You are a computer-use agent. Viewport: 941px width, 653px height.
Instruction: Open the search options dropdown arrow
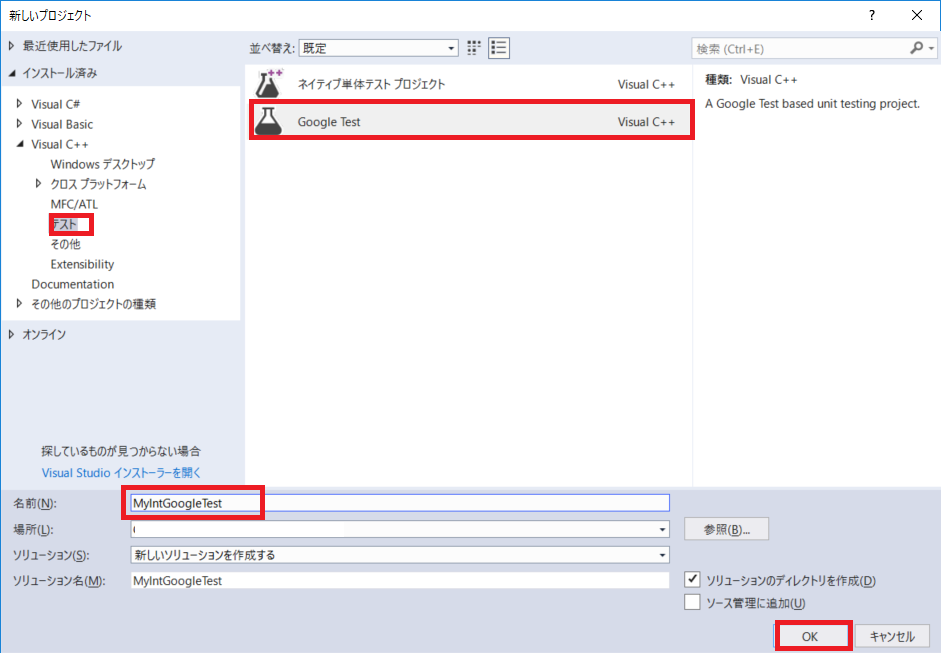[x=931, y=49]
